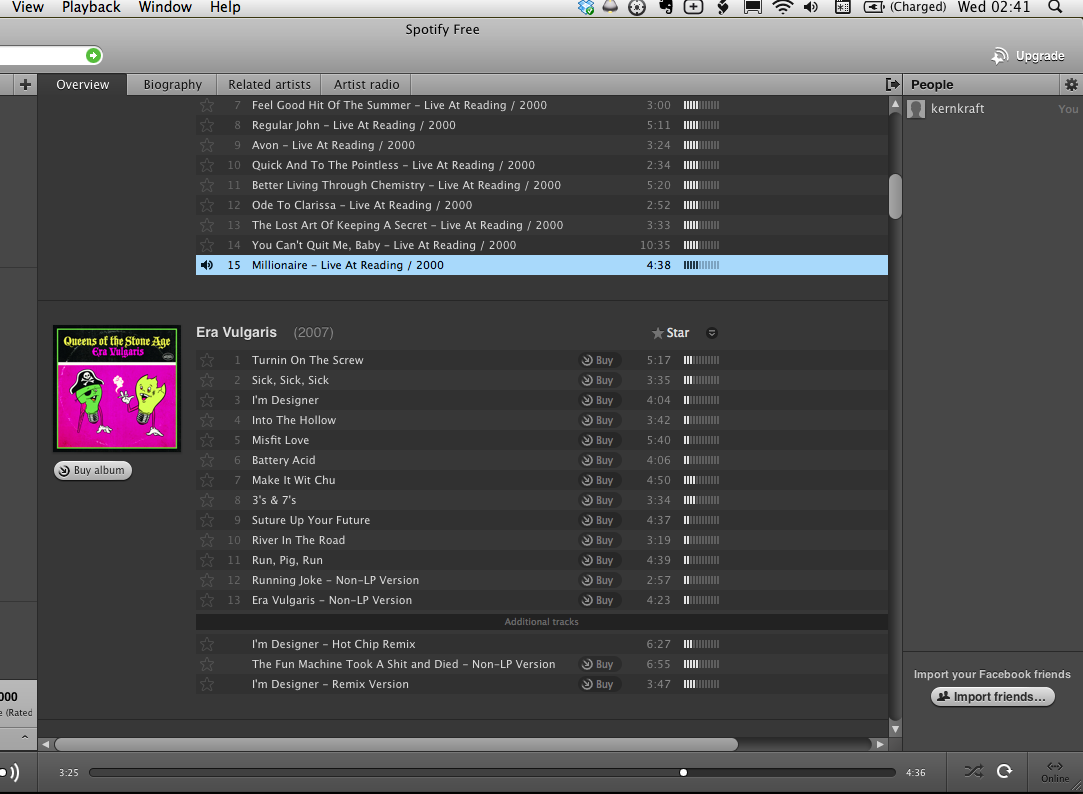Open People panel settings gear
The image size is (1083, 794).
(x=1071, y=84)
